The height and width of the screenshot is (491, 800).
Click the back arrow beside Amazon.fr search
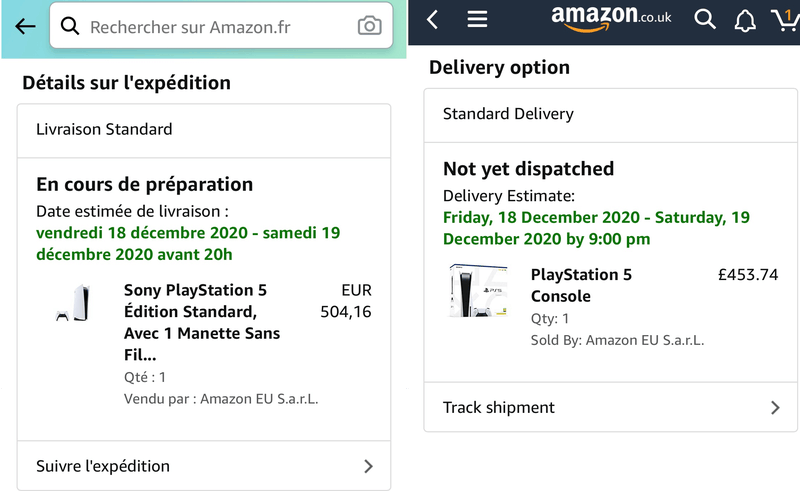(25, 27)
